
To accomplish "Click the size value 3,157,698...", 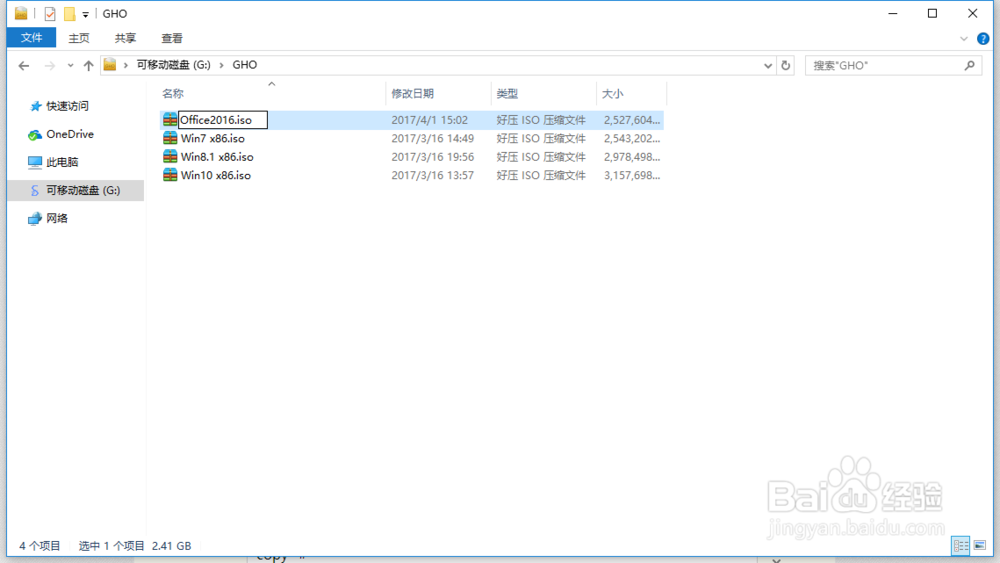I will pyautogui.click(x=631, y=175).
